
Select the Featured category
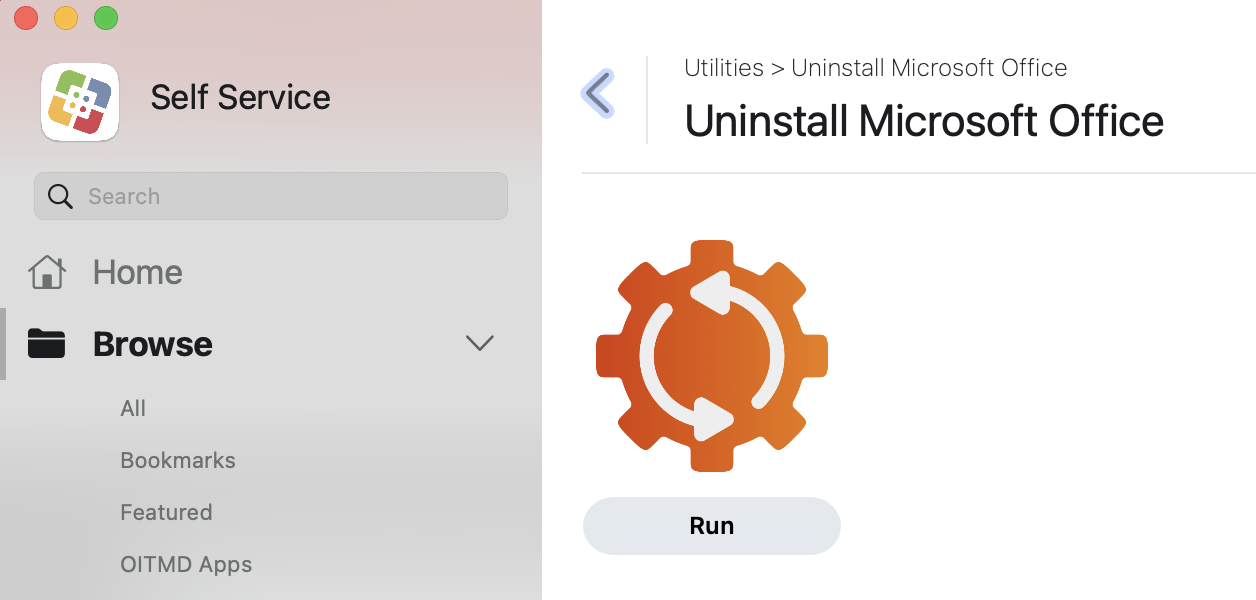(166, 512)
